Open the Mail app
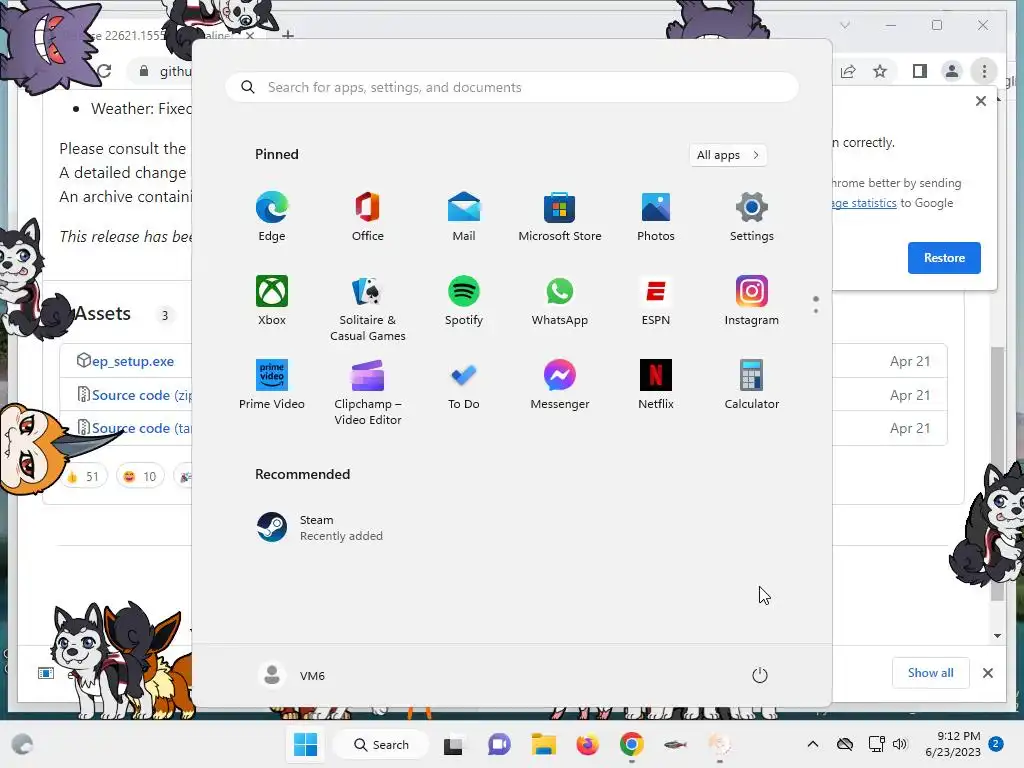 coord(464,217)
